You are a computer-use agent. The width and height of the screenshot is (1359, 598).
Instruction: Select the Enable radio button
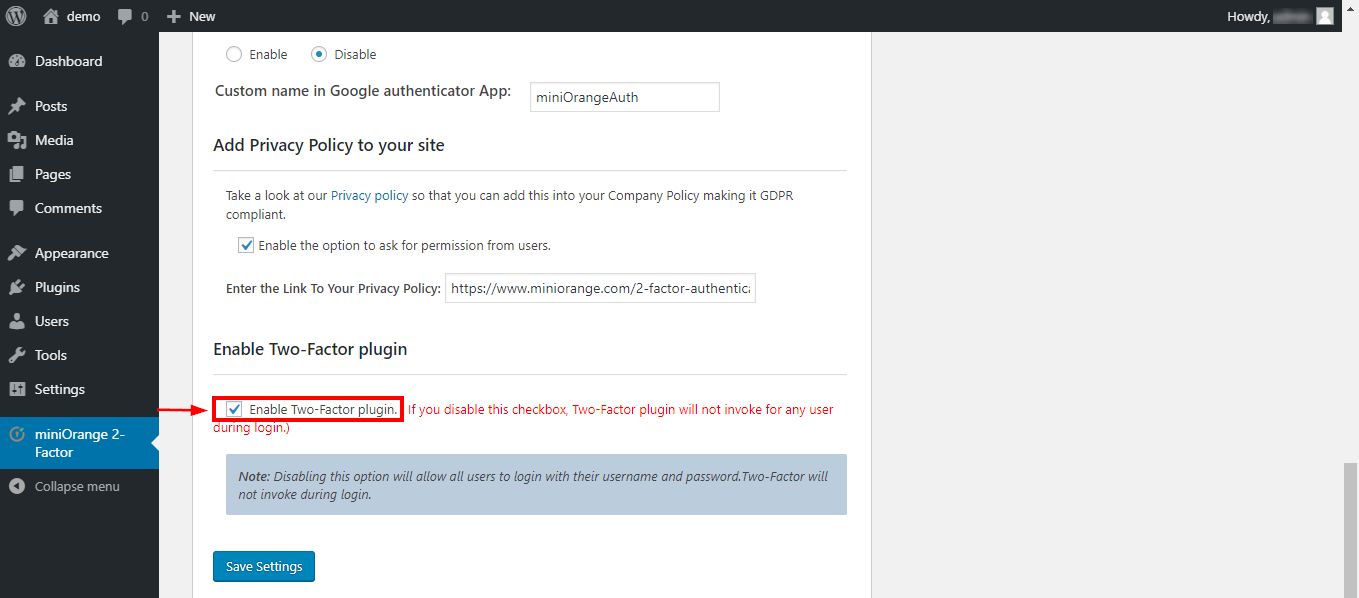coord(233,54)
